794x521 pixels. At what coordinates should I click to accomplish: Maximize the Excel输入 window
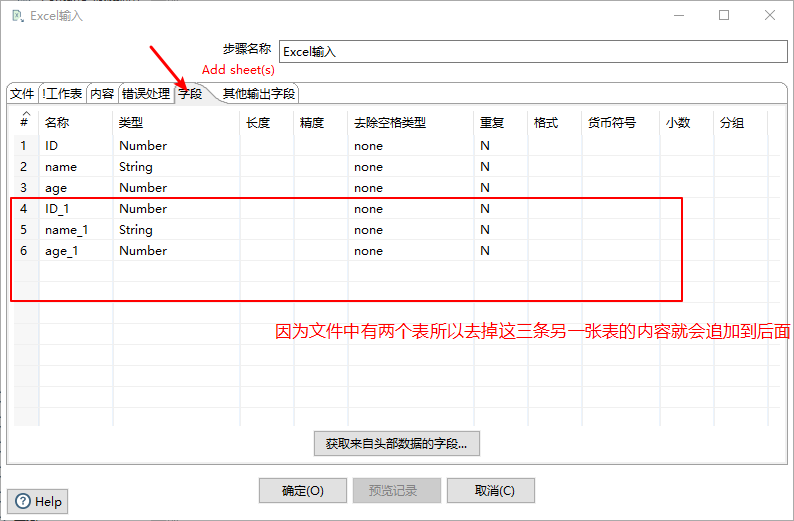[724, 15]
